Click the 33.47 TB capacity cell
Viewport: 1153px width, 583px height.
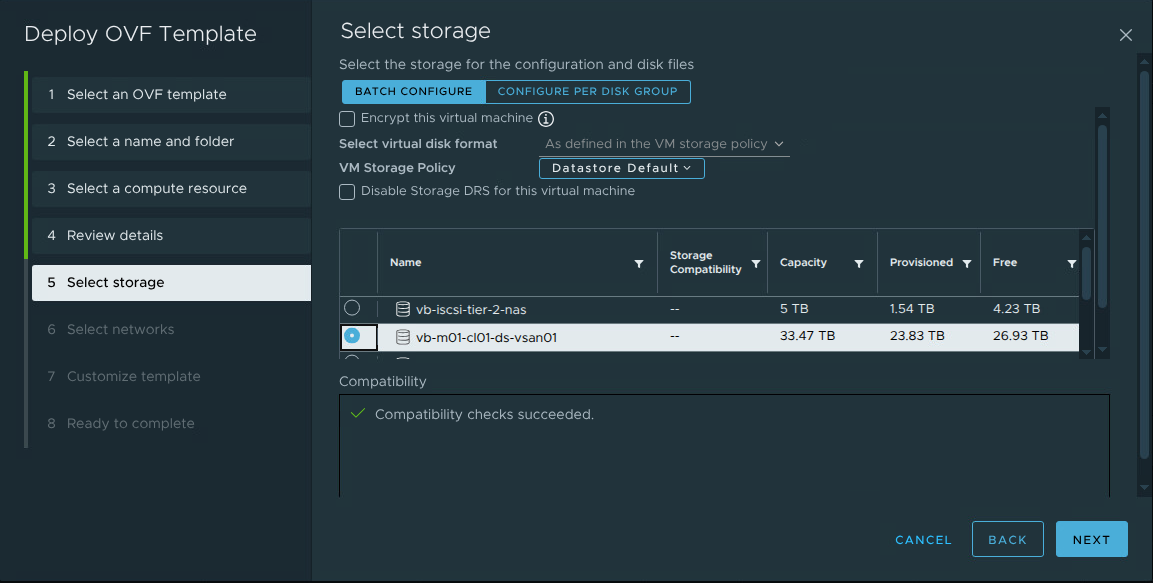(x=807, y=336)
